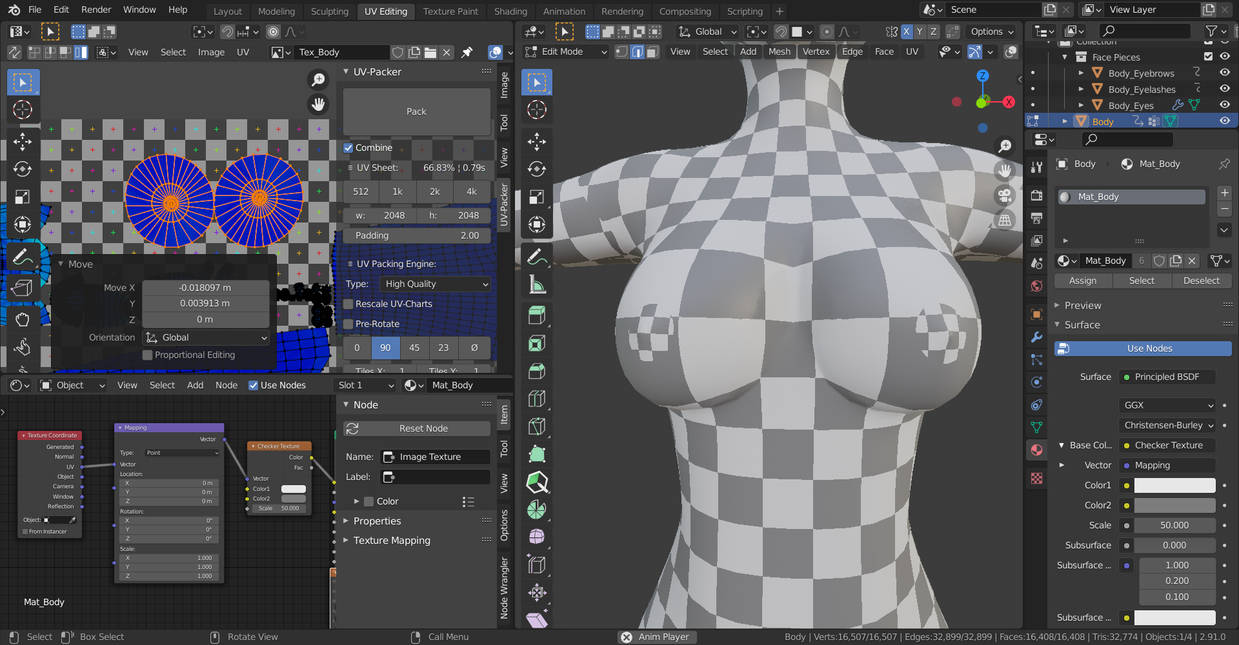The width and height of the screenshot is (1239, 645).
Task: Choose the Measure tool in 3D viewport
Action: coord(537,285)
